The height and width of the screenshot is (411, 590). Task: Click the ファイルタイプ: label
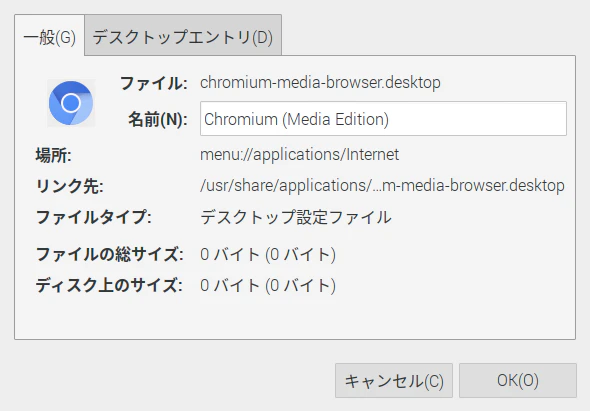[x=94, y=217]
